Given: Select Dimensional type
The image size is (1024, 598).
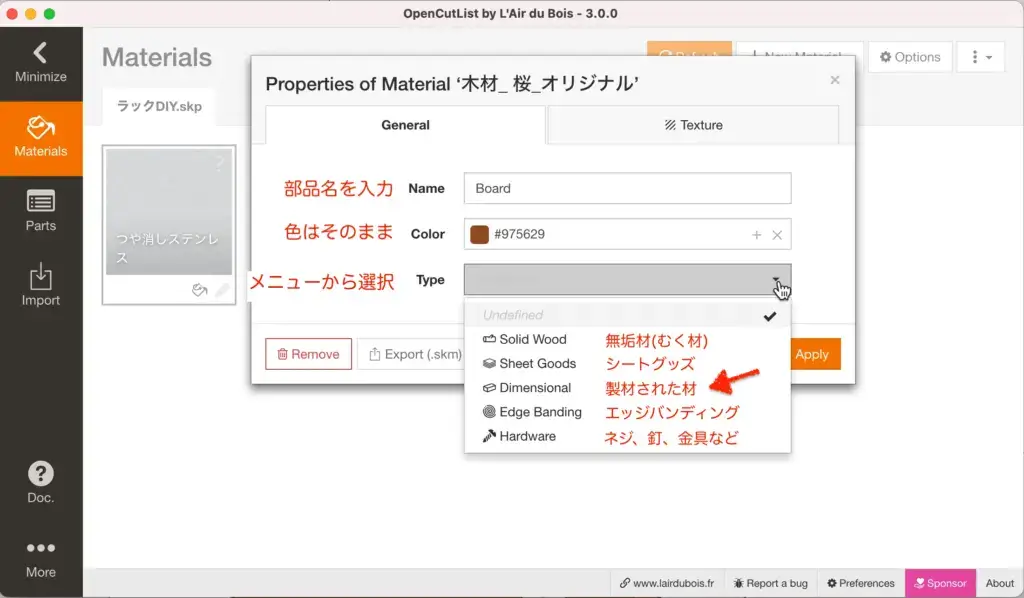Looking at the screenshot, I should coord(627,388).
